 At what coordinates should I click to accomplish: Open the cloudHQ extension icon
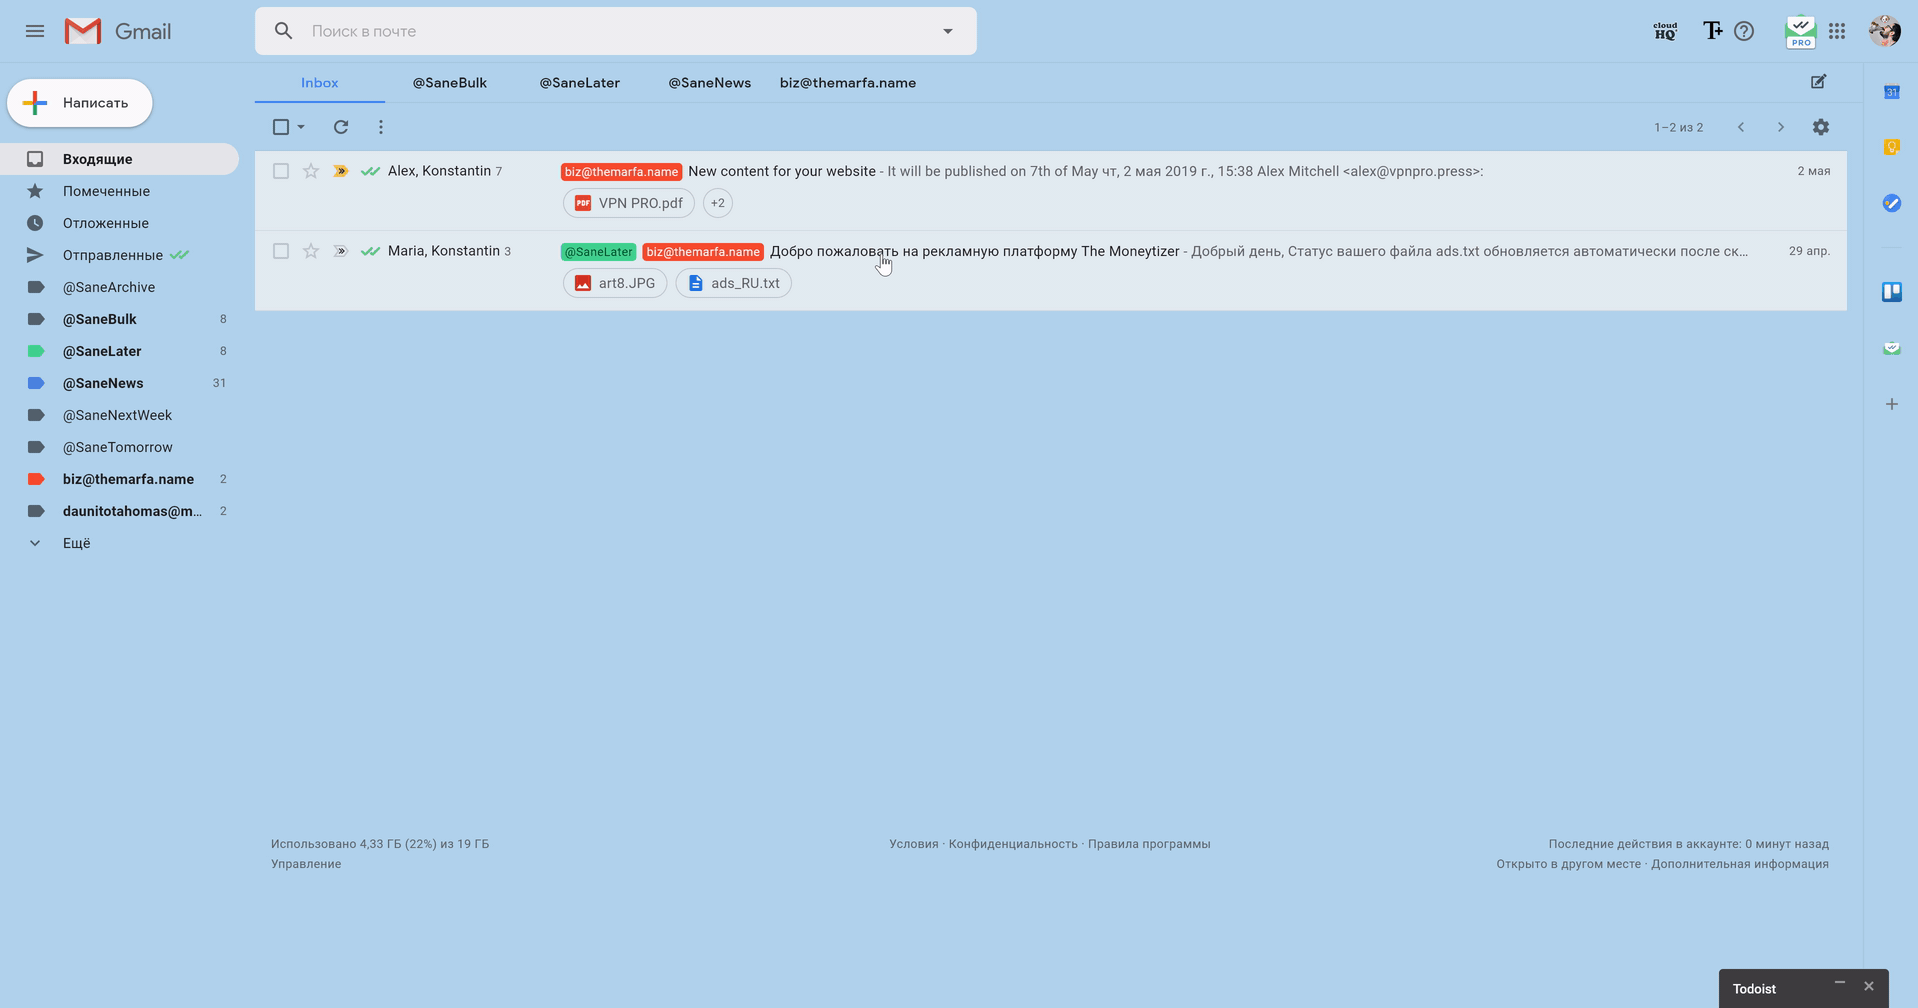tap(1665, 31)
